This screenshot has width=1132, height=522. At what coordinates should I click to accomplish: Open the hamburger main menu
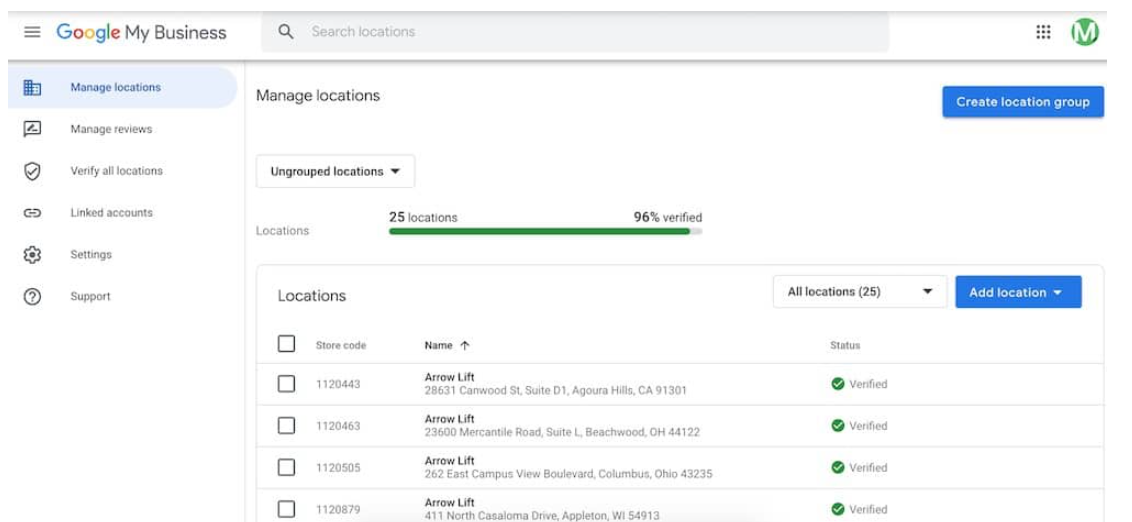click(32, 32)
